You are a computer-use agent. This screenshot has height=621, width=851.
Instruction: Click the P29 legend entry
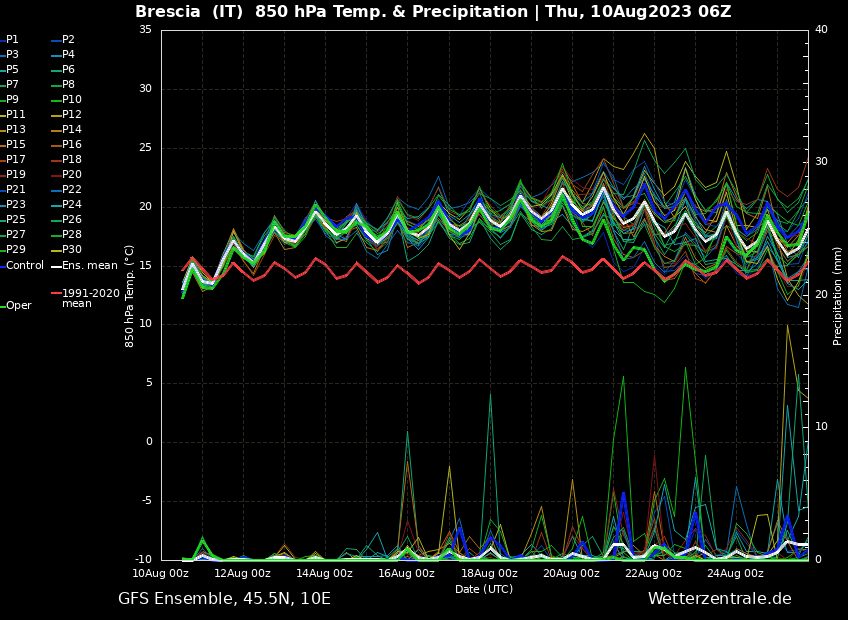[13, 250]
